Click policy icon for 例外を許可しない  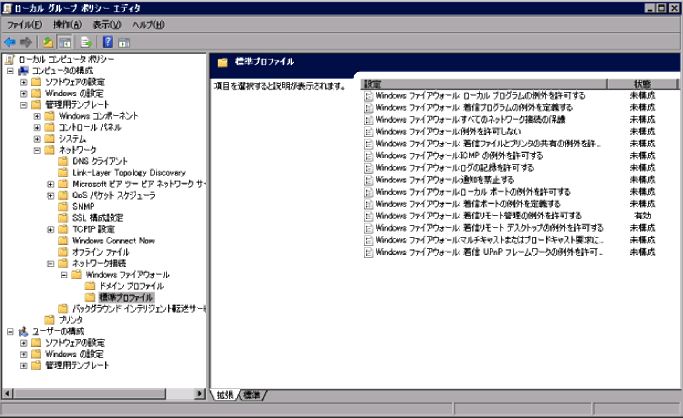[x=369, y=132]
